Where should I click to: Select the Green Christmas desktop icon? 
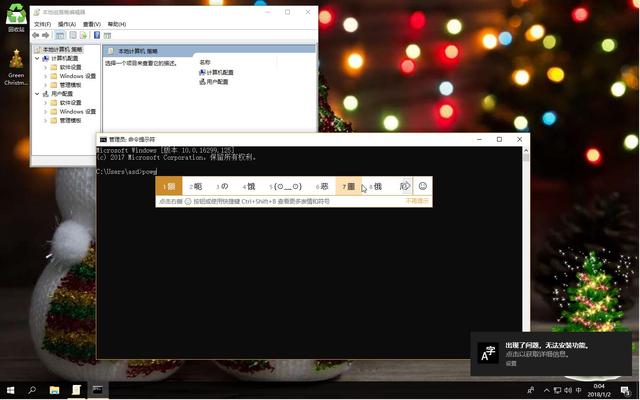[x=16, y=67]
